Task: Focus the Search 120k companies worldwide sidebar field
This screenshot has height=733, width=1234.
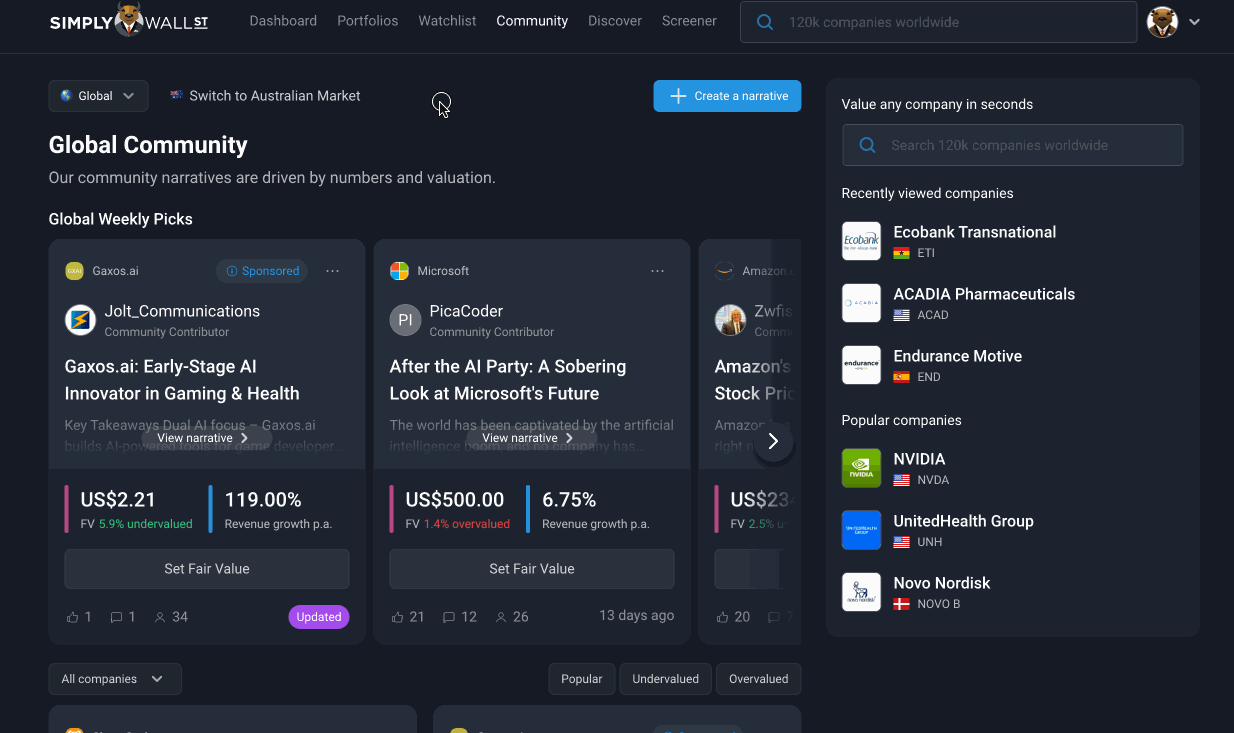Action: (x=1012, y=145)
